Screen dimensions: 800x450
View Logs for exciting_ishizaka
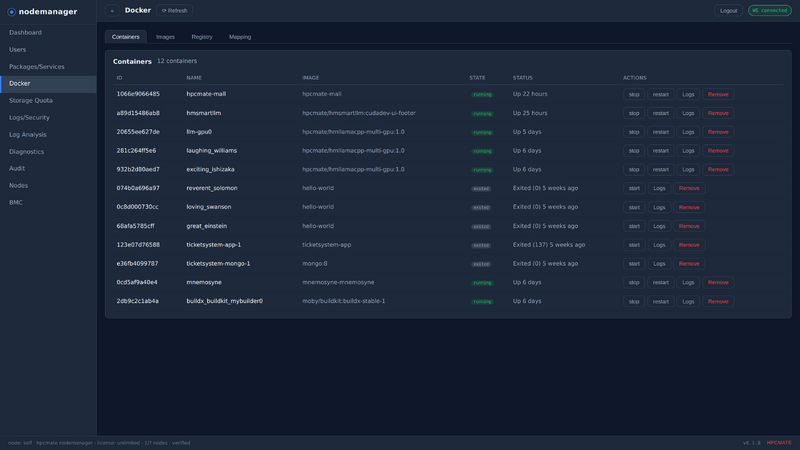688,169
